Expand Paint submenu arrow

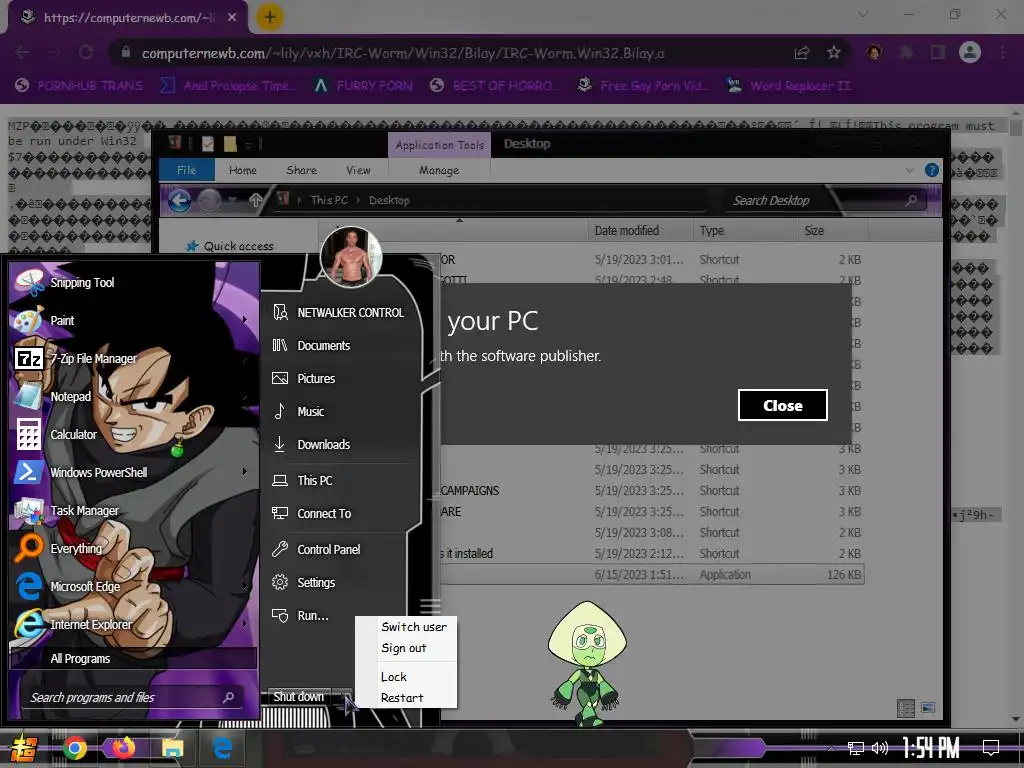point(245,320)
